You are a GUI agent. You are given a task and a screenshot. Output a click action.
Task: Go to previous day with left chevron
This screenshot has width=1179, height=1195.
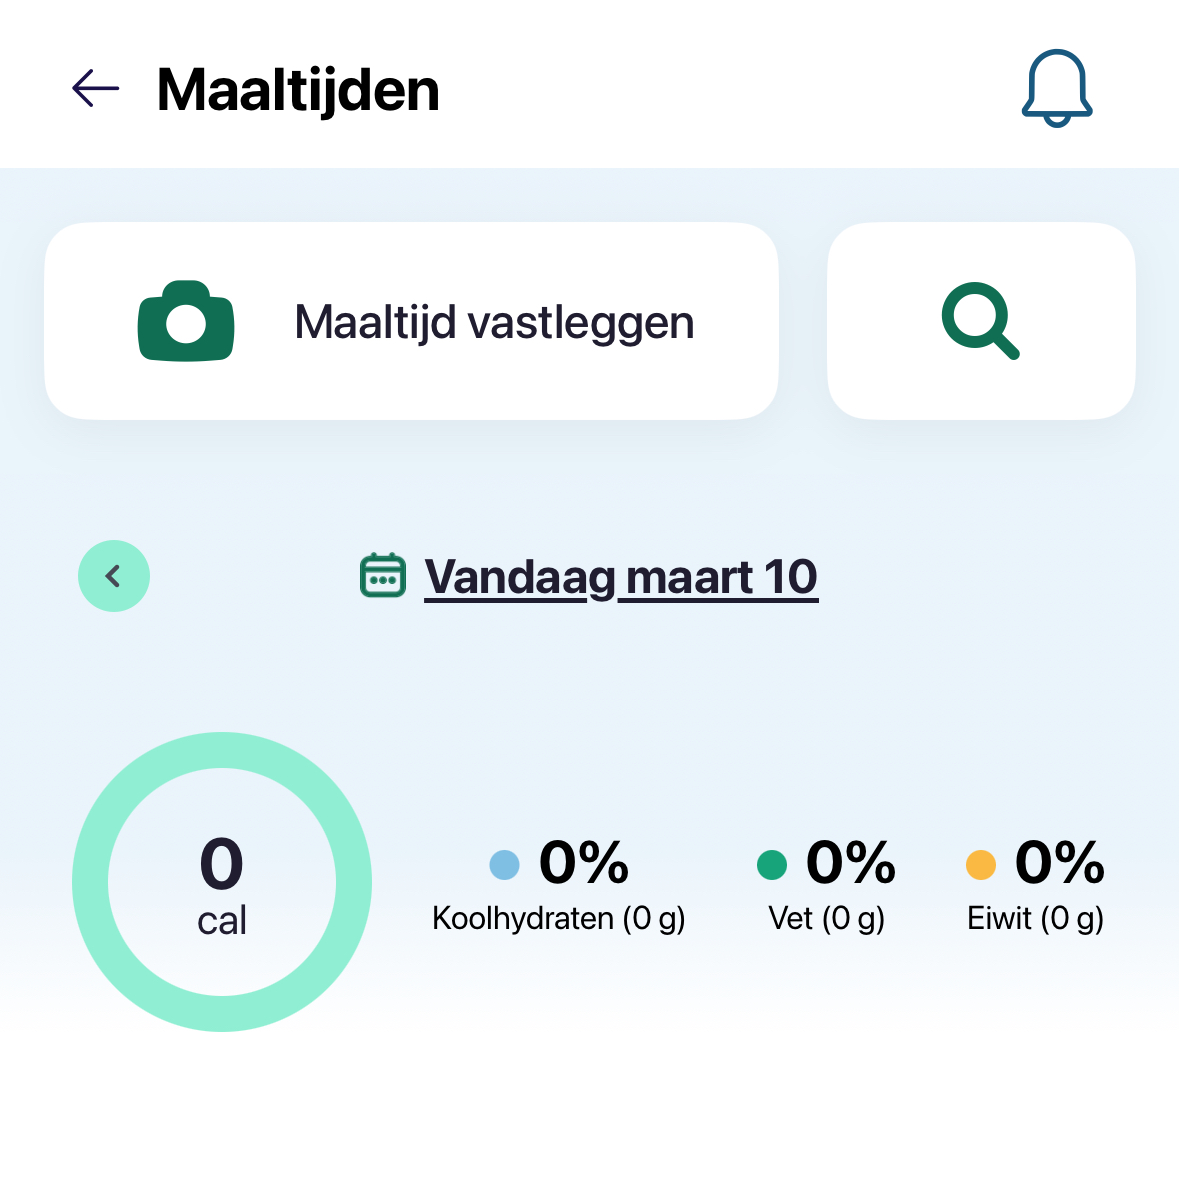point(114,576)
